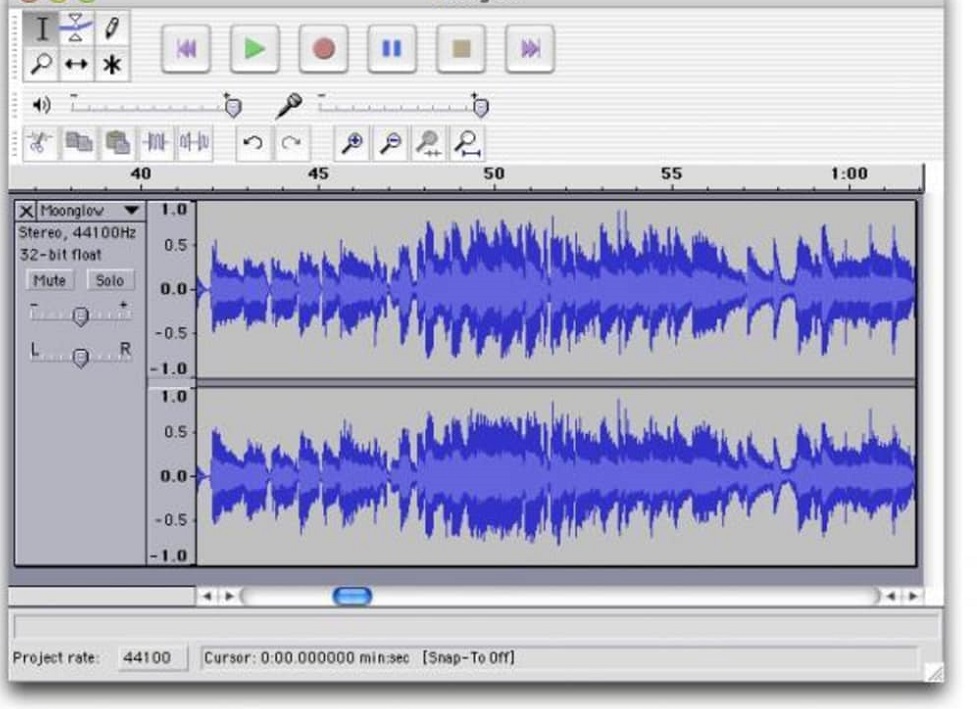Mute the Moonglow track
The image size is (977, 709).
[49, 280]
